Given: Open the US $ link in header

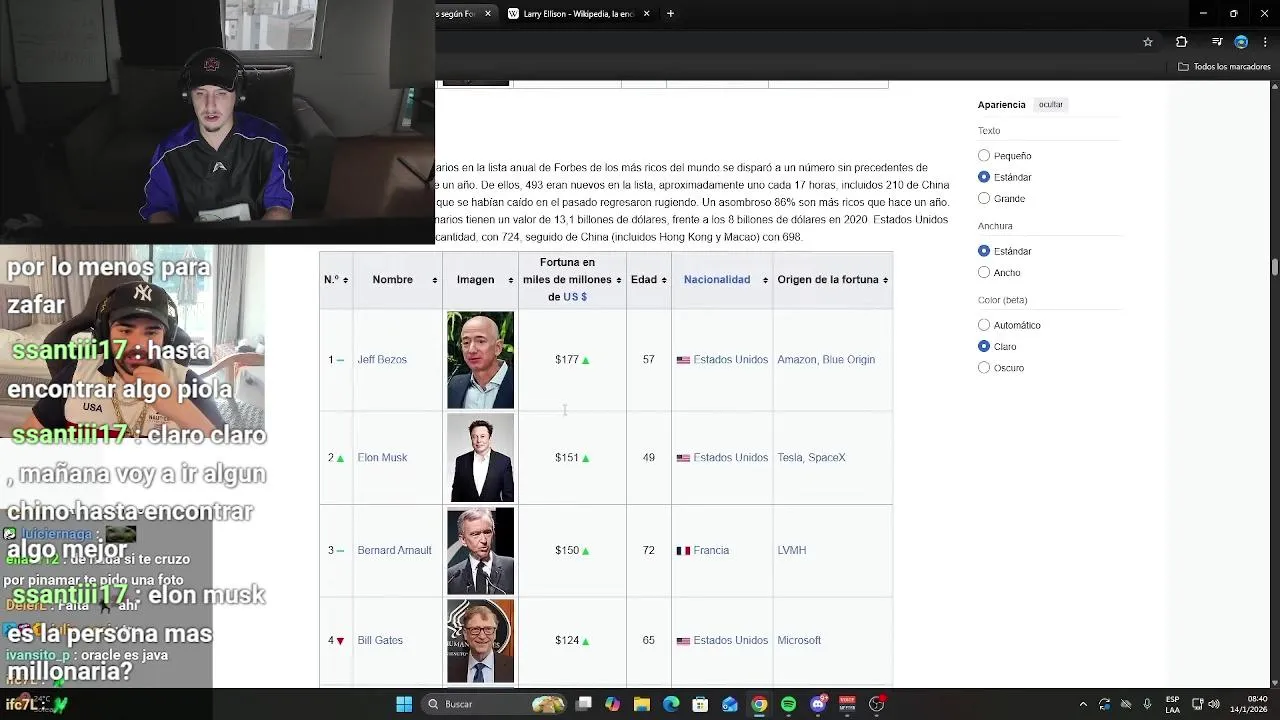Looking at the screenshot, I should tap(575, 297).
